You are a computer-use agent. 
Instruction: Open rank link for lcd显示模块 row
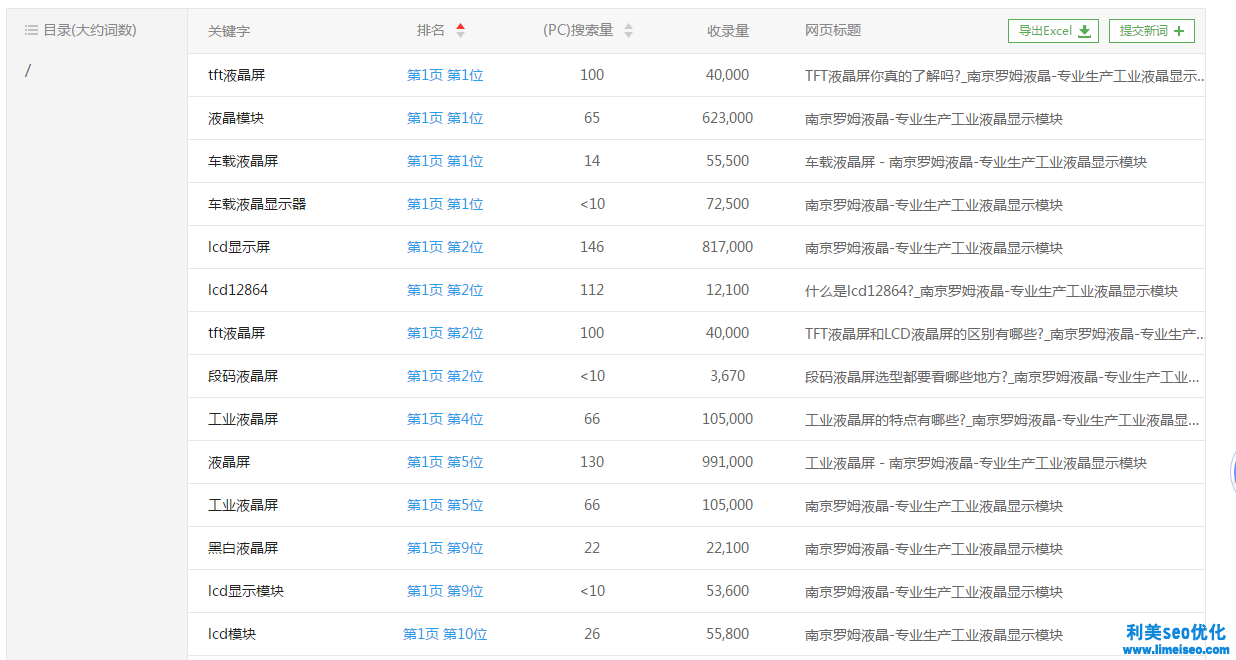(445, 591)
